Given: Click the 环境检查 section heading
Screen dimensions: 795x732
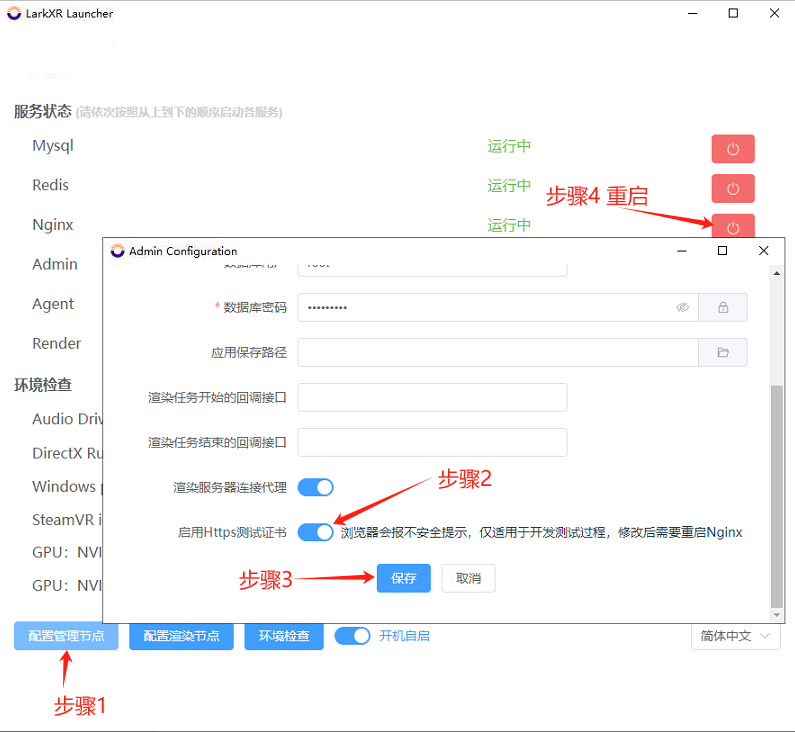Looking at the screenshot, I should pyautogui.click(x=43, y=385).
